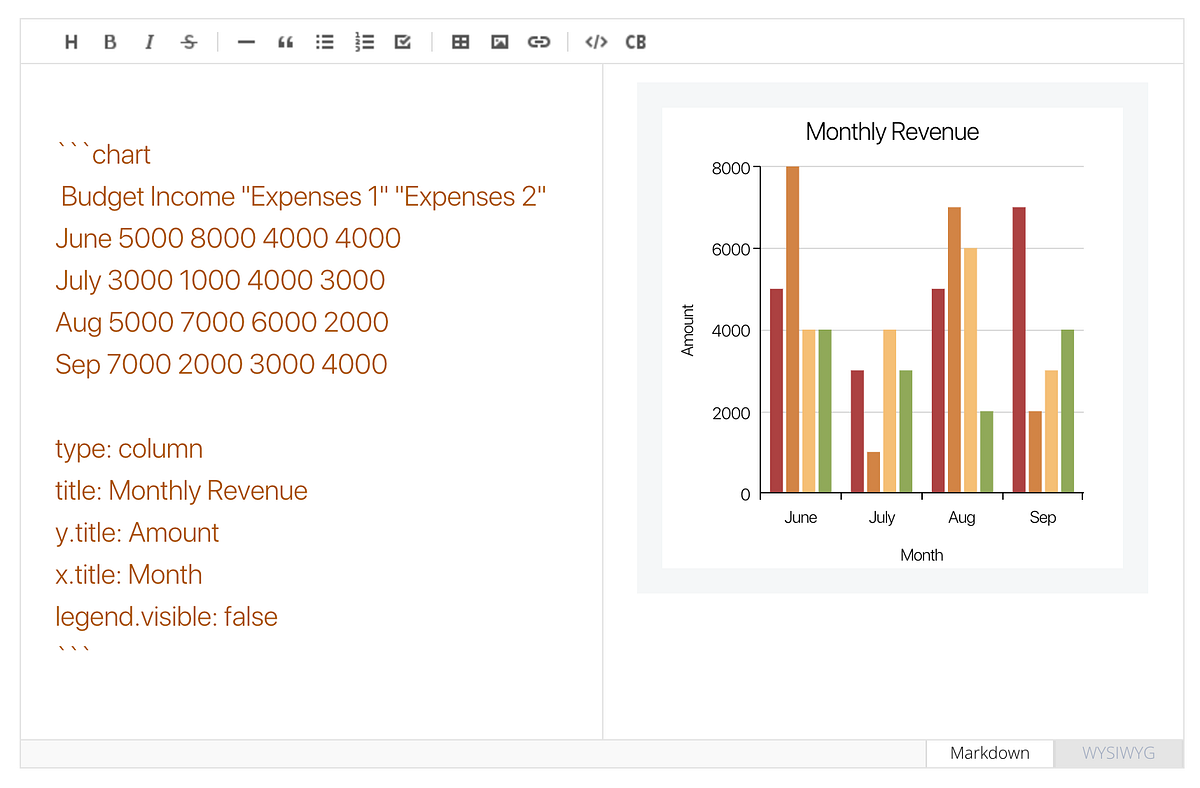1200x788 pixels.
Task: Click the 8000 y-axis tick label
Action: click(x=730, y=167)
